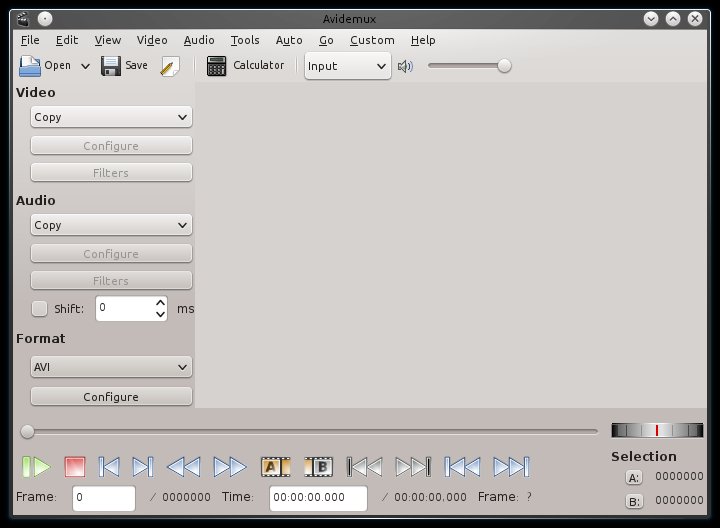
Task: Increase the Shift value with up arrow
Action: pos(160,303)
